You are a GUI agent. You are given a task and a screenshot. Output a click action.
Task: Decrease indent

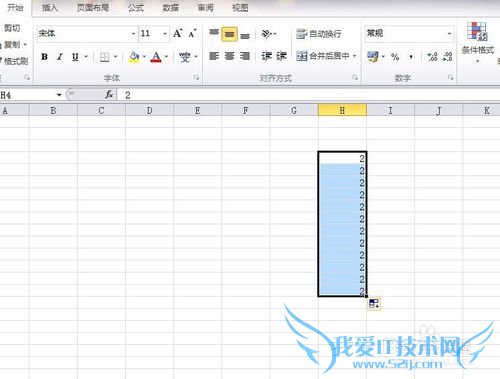pos(266,56)
